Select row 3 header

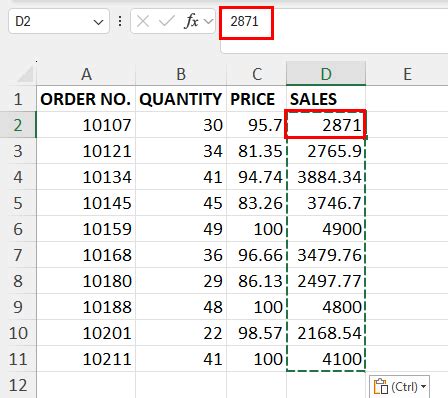coord(18,151)
